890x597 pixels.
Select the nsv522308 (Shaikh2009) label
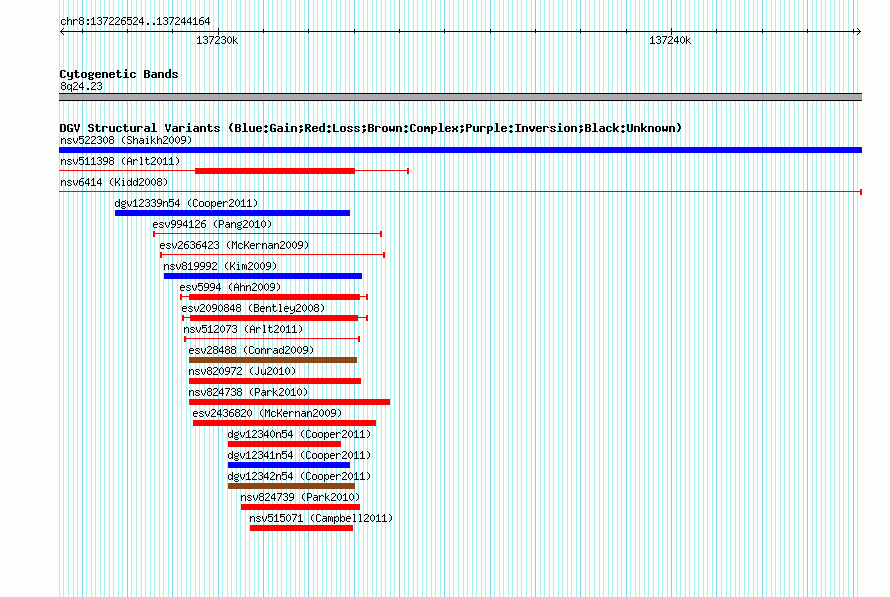click(126, 140)
